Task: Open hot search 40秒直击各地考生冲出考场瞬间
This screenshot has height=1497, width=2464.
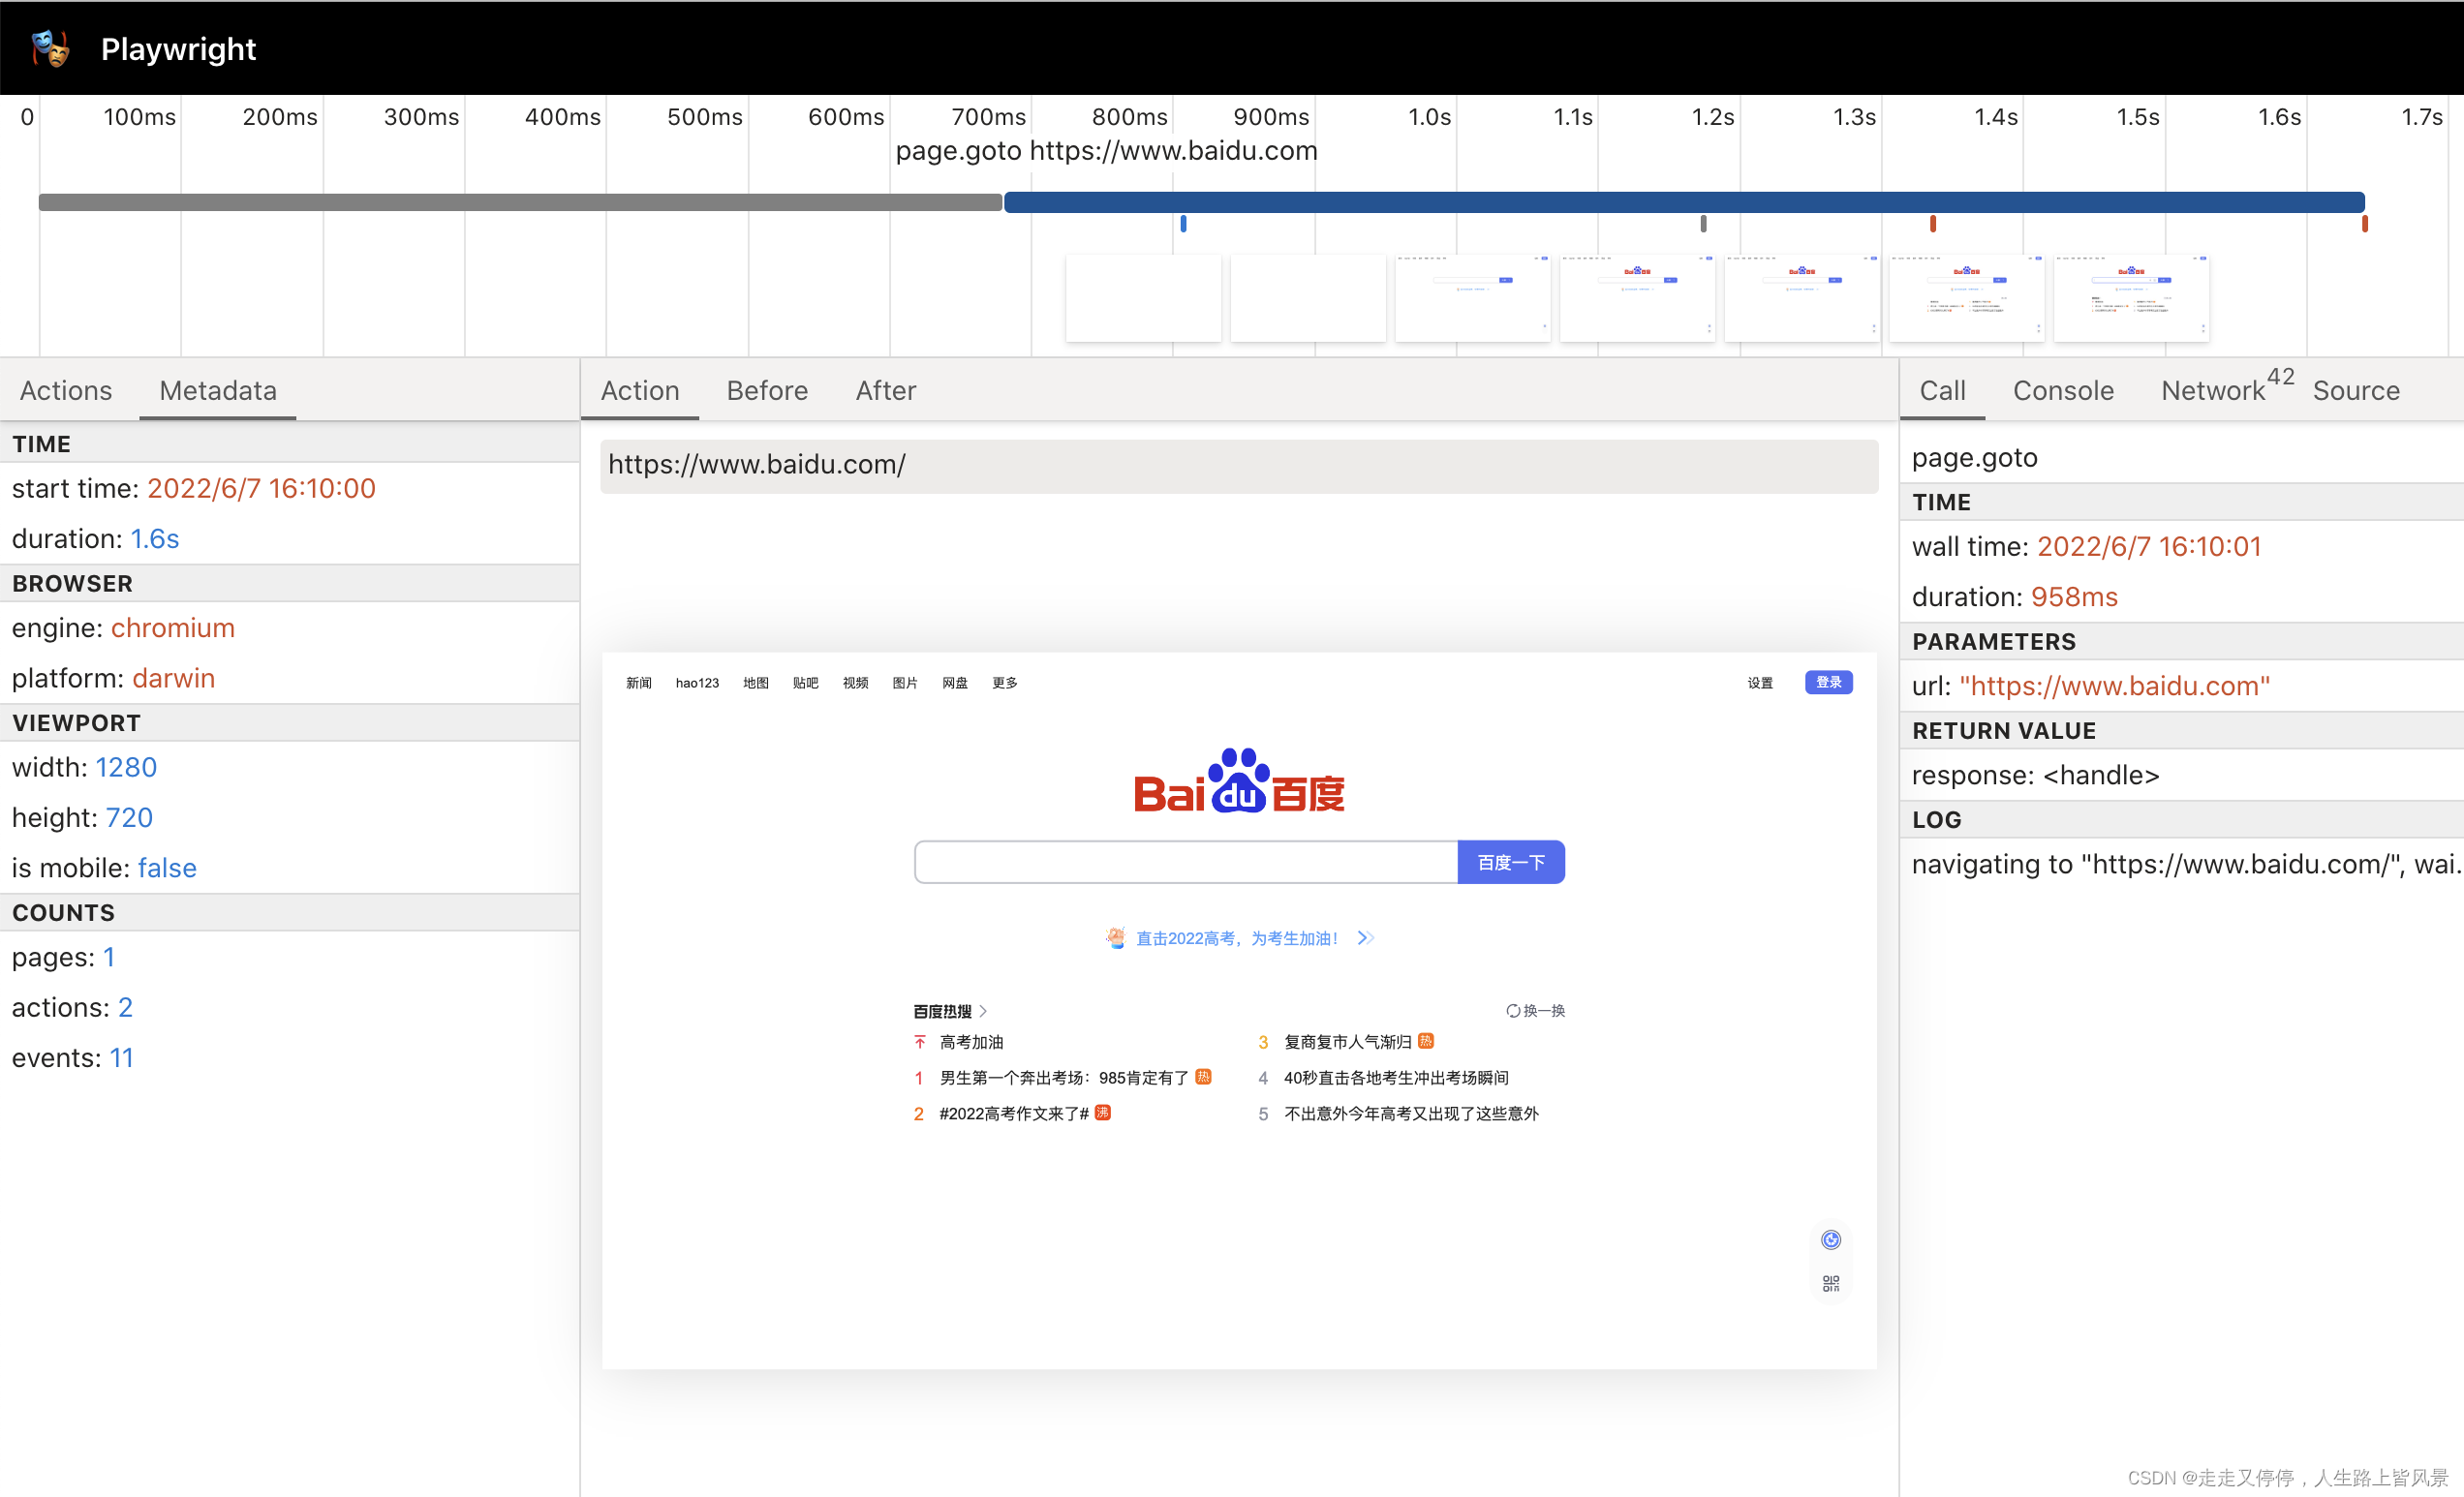Action: (1396, 1078)
